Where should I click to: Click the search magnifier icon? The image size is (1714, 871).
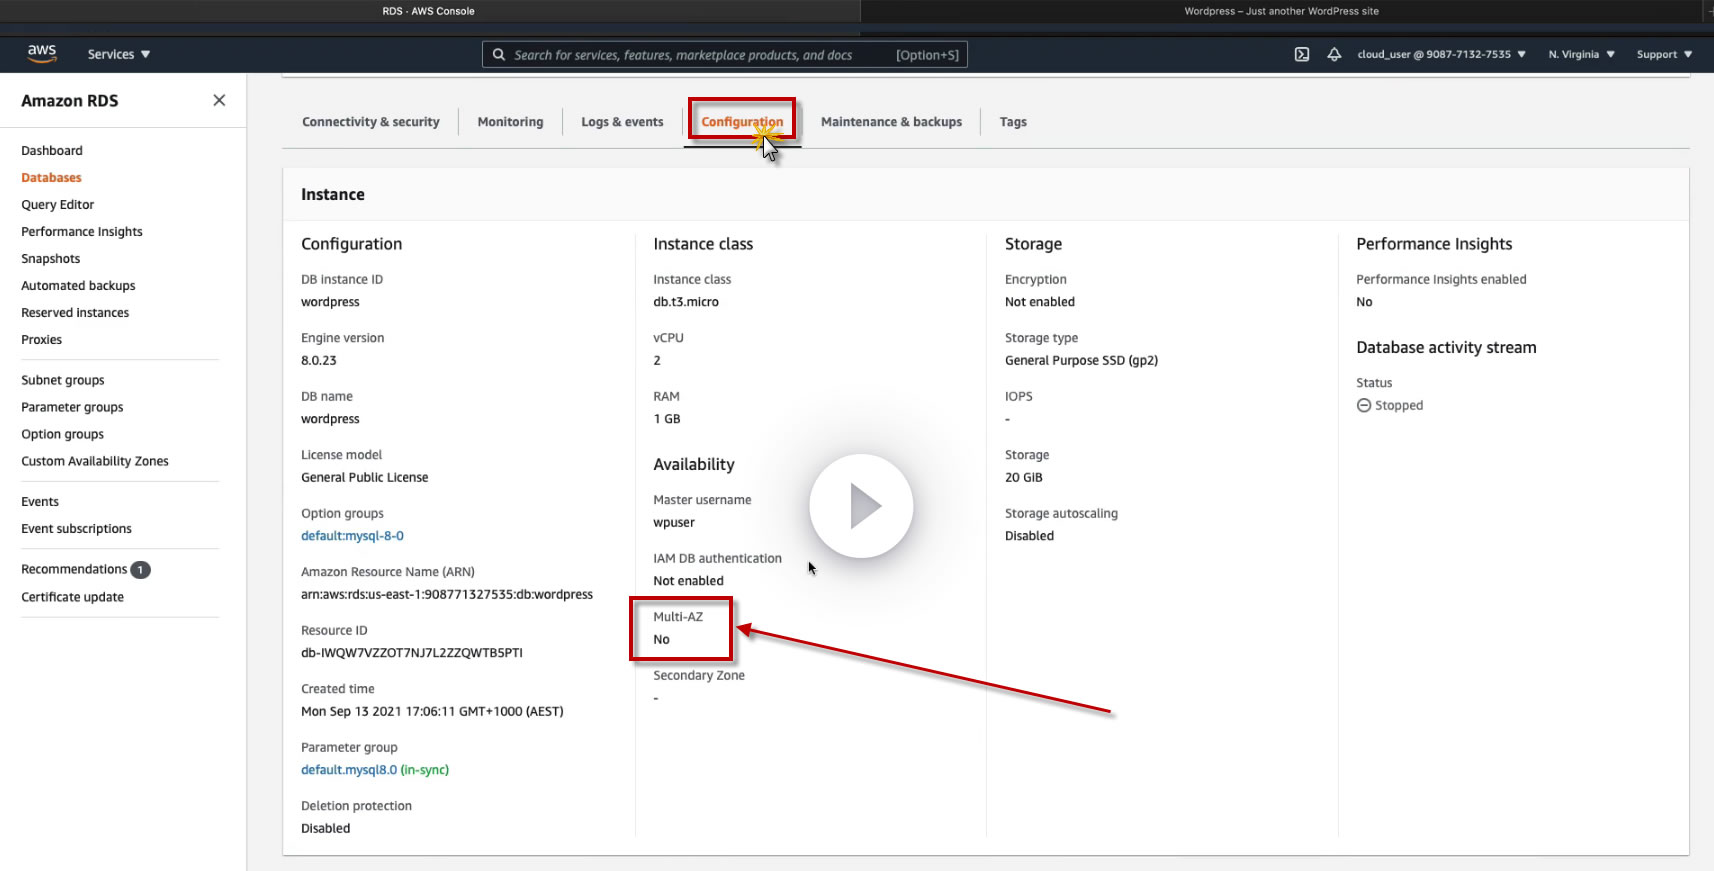(499, 54)
